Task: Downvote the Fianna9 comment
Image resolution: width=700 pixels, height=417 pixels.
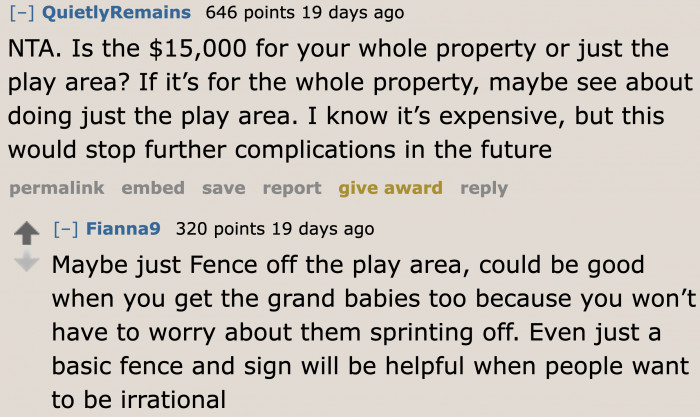Action: tap(27, 261)
